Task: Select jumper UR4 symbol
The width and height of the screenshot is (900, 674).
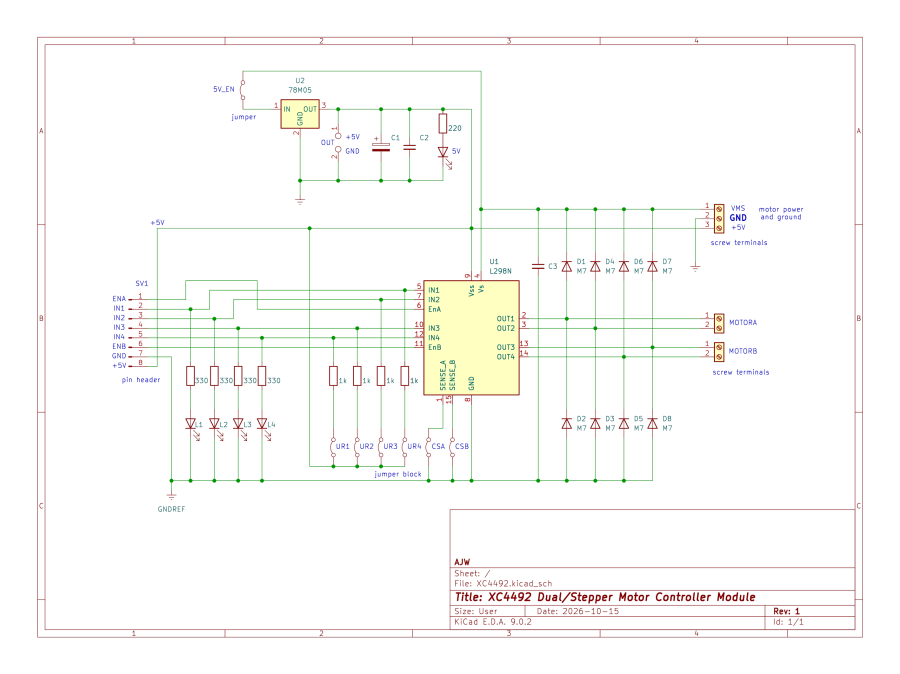Action: coord(405,447)
